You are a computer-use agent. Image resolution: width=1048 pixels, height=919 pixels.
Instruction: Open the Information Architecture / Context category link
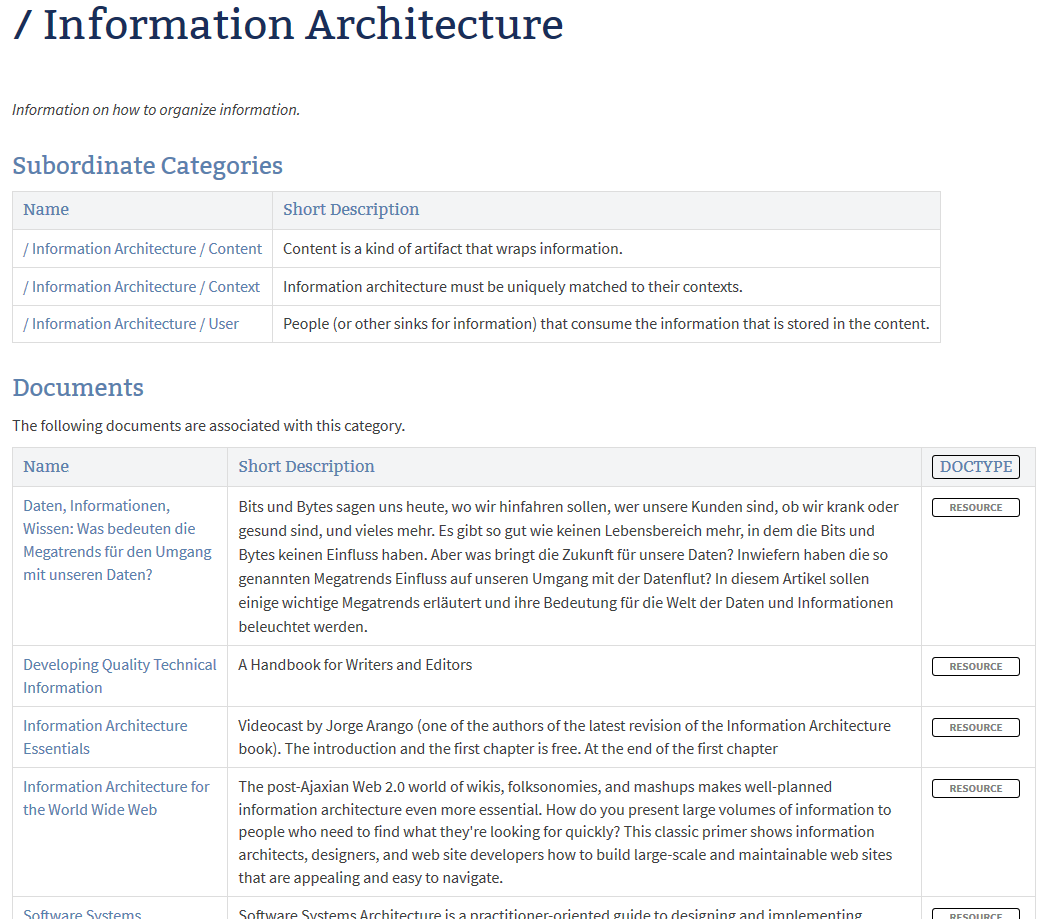pyautogui.click(x=141, y=287)
